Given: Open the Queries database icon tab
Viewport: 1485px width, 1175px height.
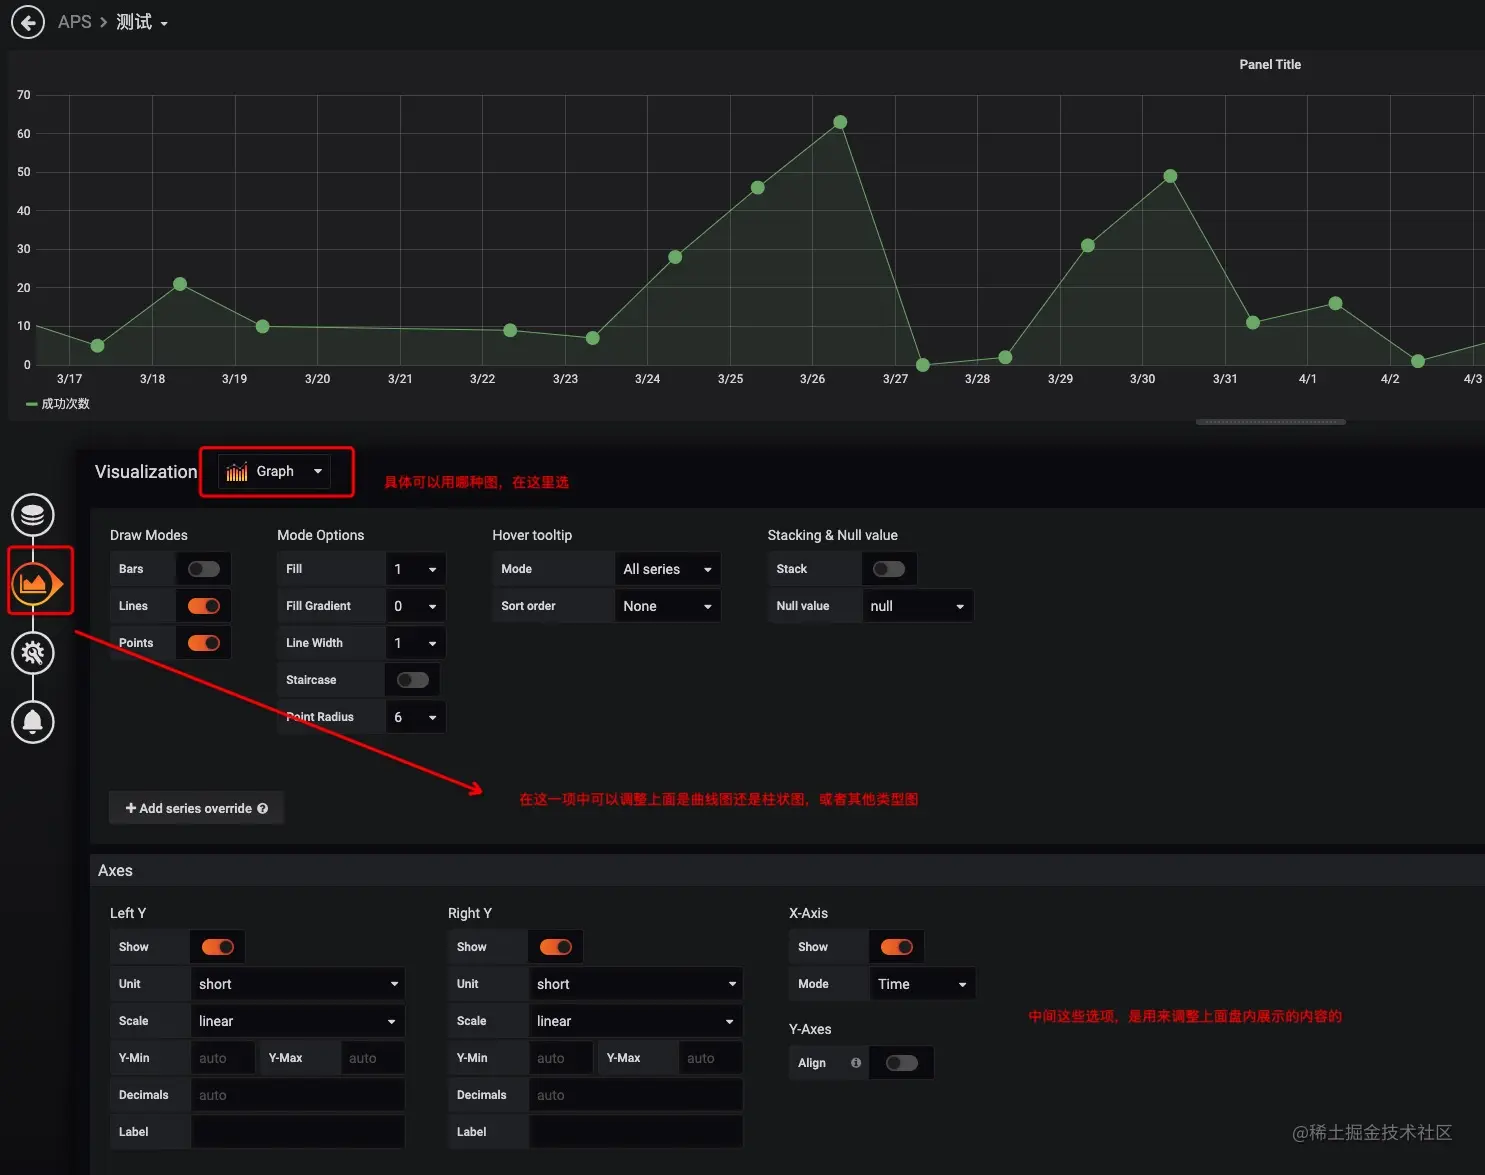Looking at the screenshot, I should (x=33, y=515).
